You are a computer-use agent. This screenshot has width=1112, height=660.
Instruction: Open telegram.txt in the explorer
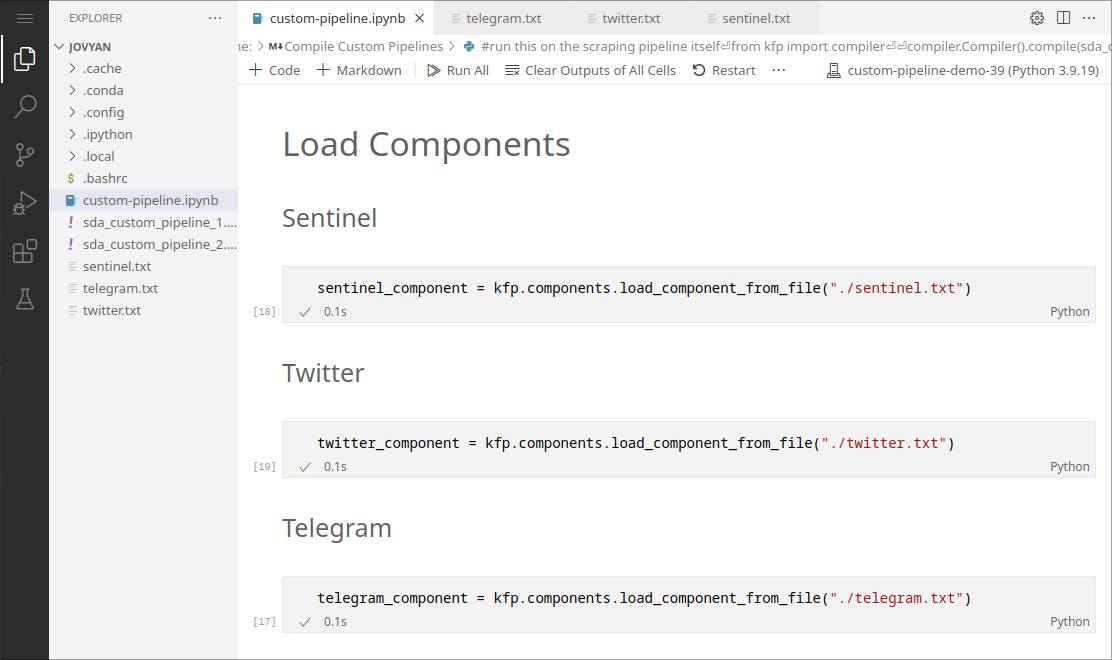click(143, 289)
